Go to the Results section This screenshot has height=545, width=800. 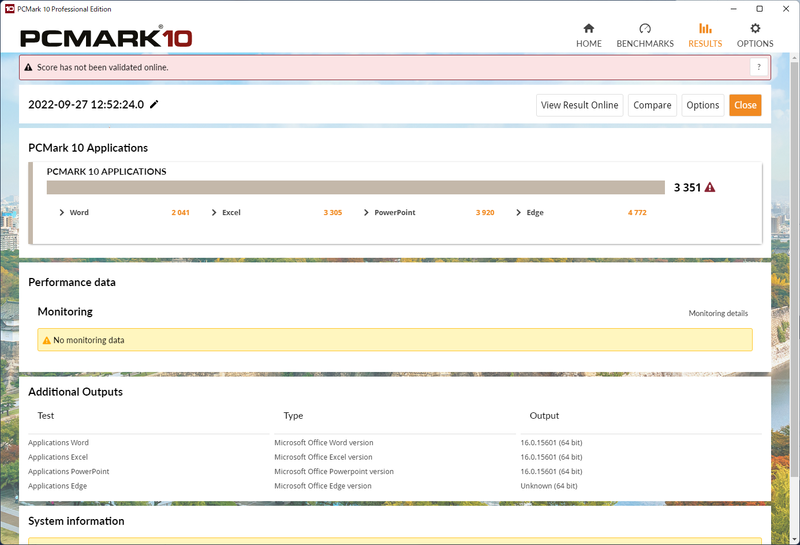click(x=705, y=35)
